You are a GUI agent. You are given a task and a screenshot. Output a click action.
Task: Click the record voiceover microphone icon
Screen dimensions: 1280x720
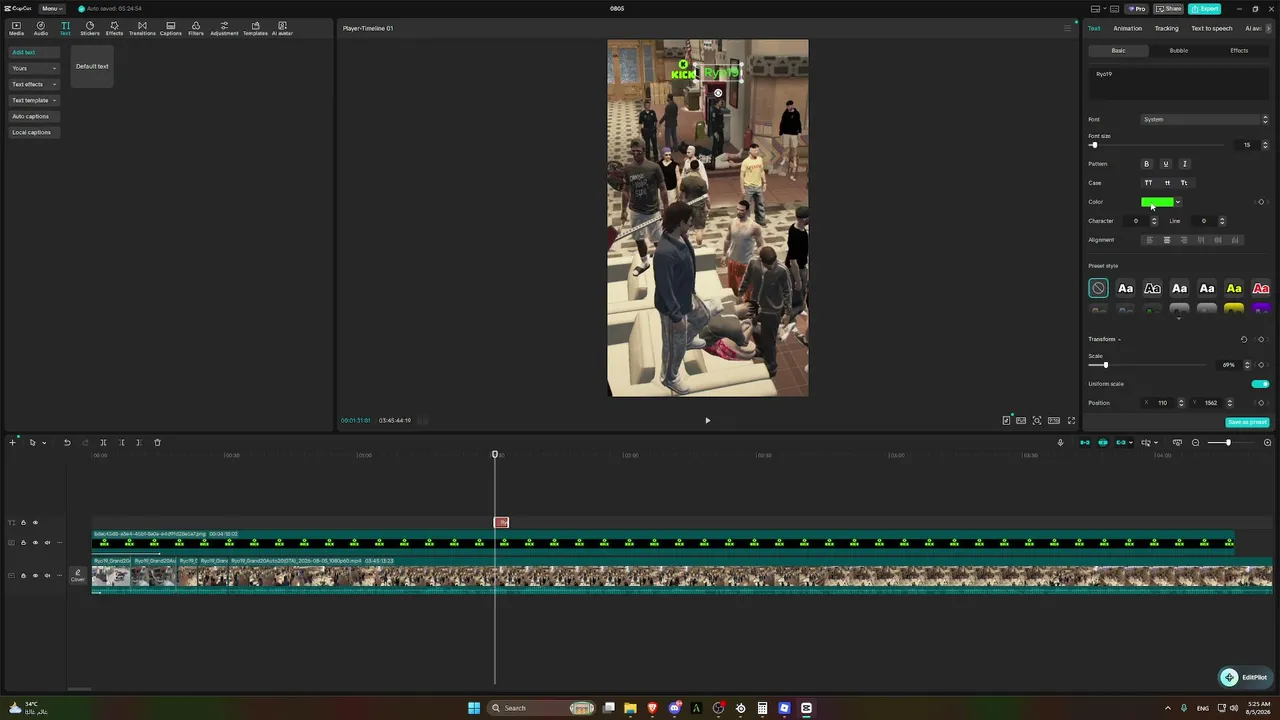[x=1061, y=443]
